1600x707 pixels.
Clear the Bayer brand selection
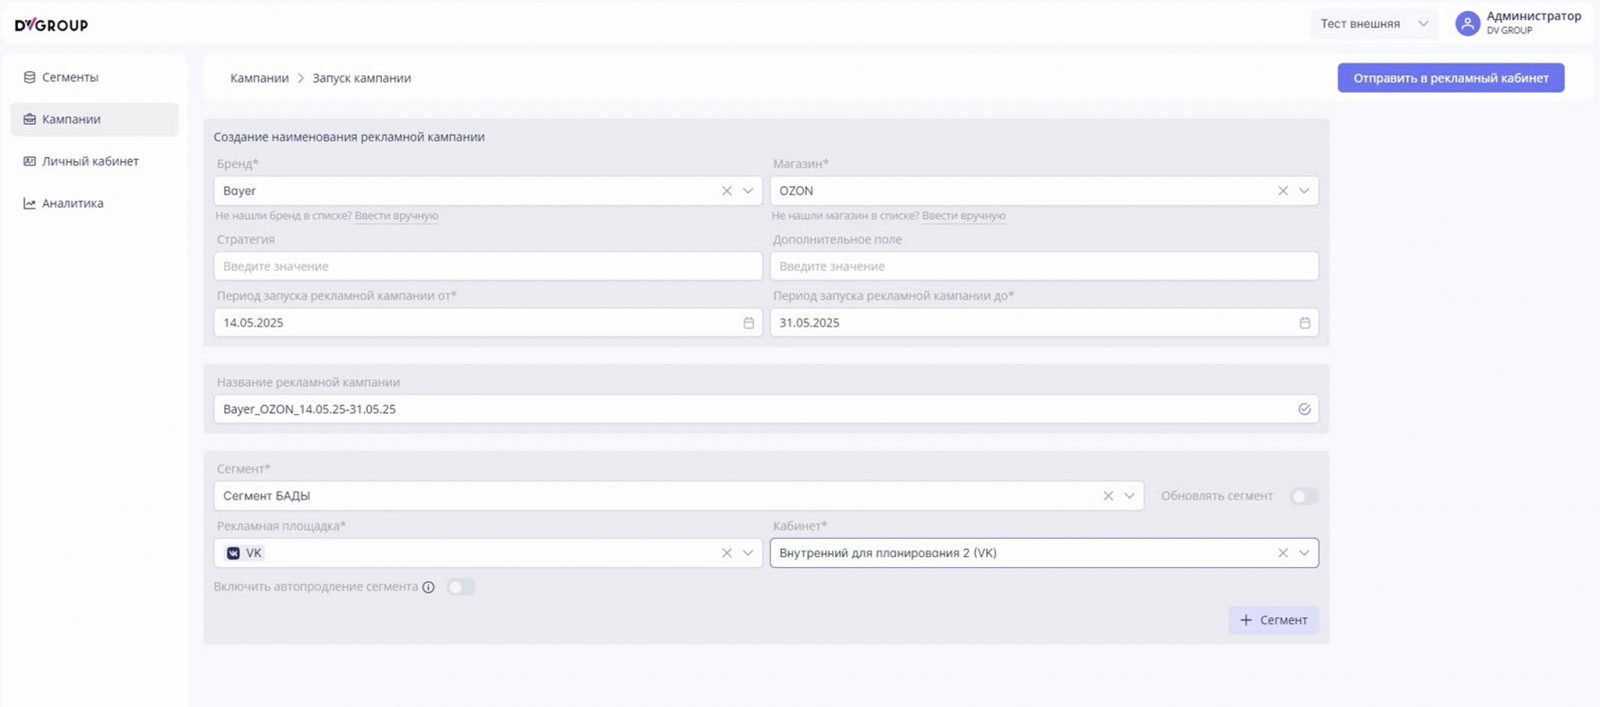727,191
